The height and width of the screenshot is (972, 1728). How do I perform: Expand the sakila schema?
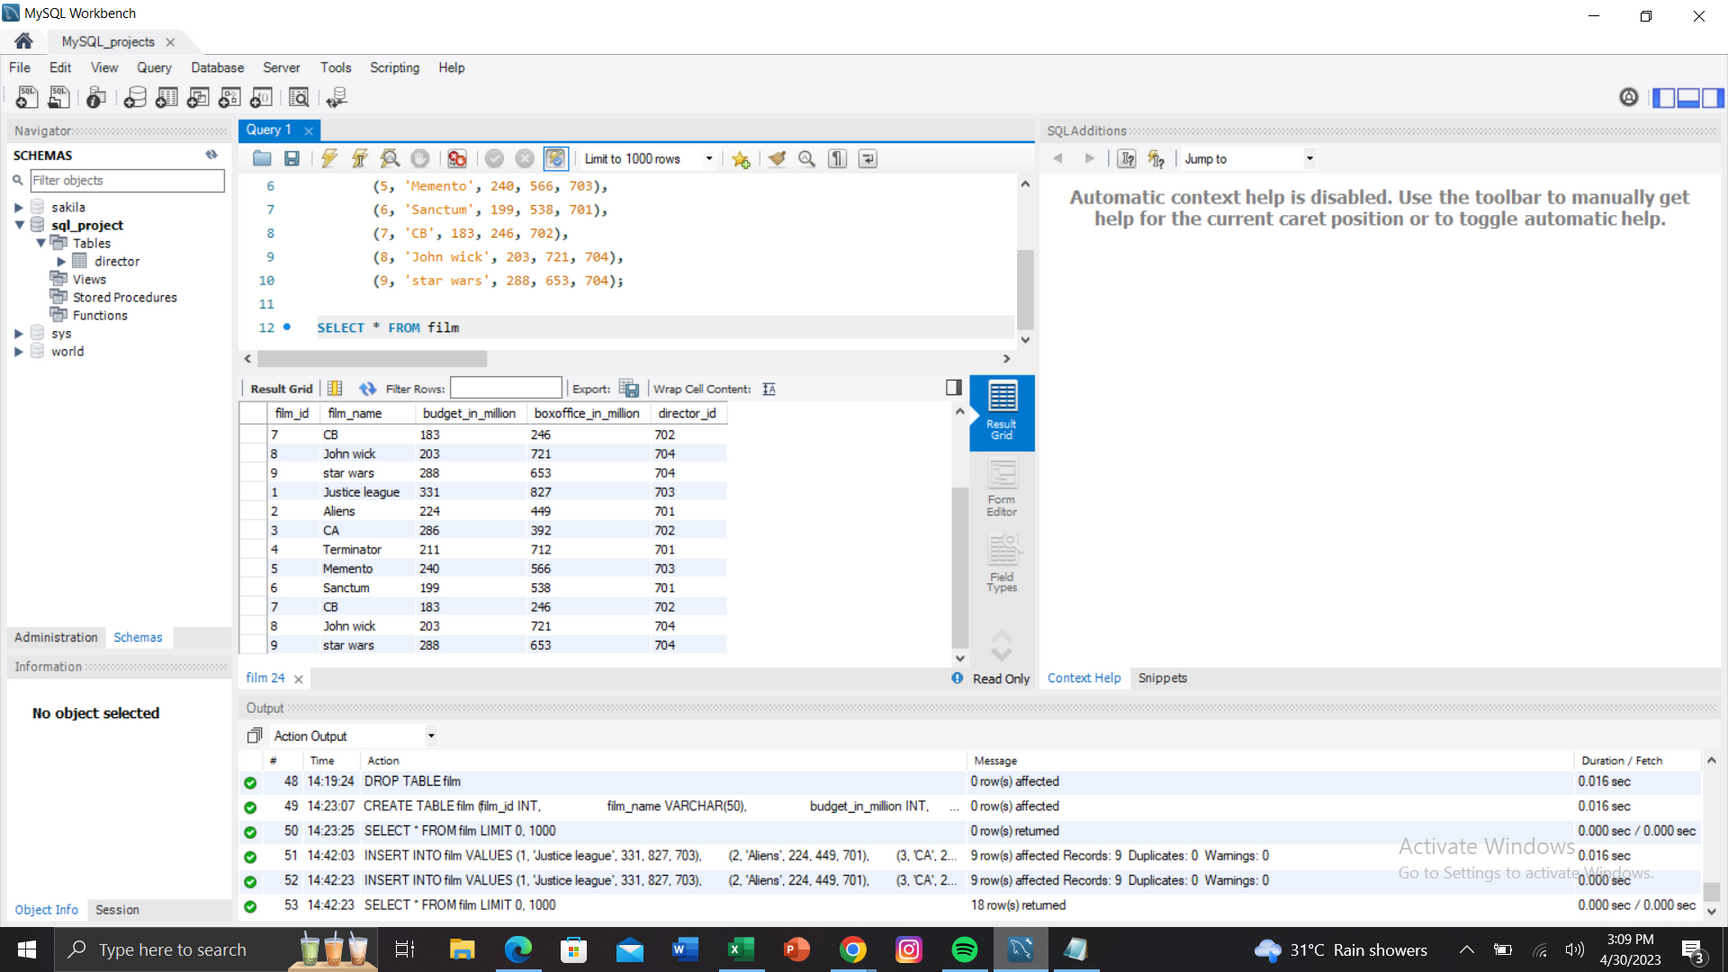point(18,207)
